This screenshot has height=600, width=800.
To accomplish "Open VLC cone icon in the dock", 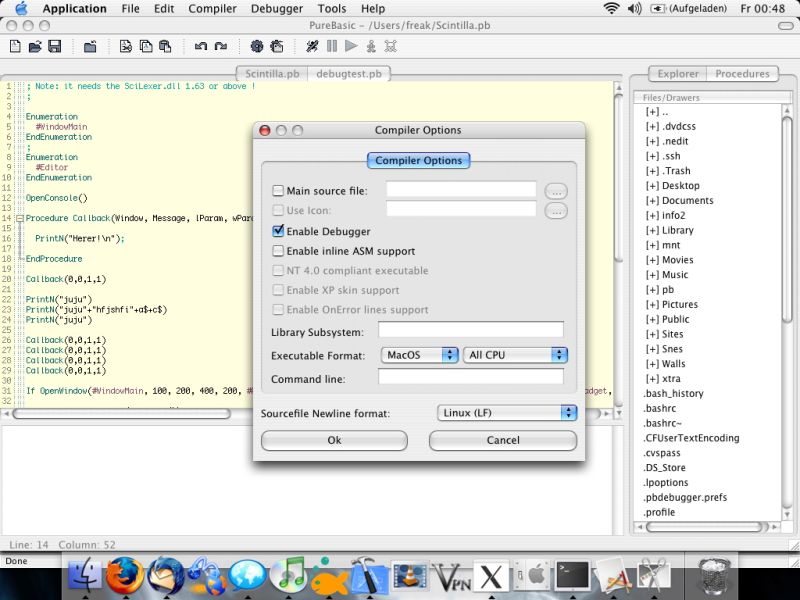I will pos(410,576).
